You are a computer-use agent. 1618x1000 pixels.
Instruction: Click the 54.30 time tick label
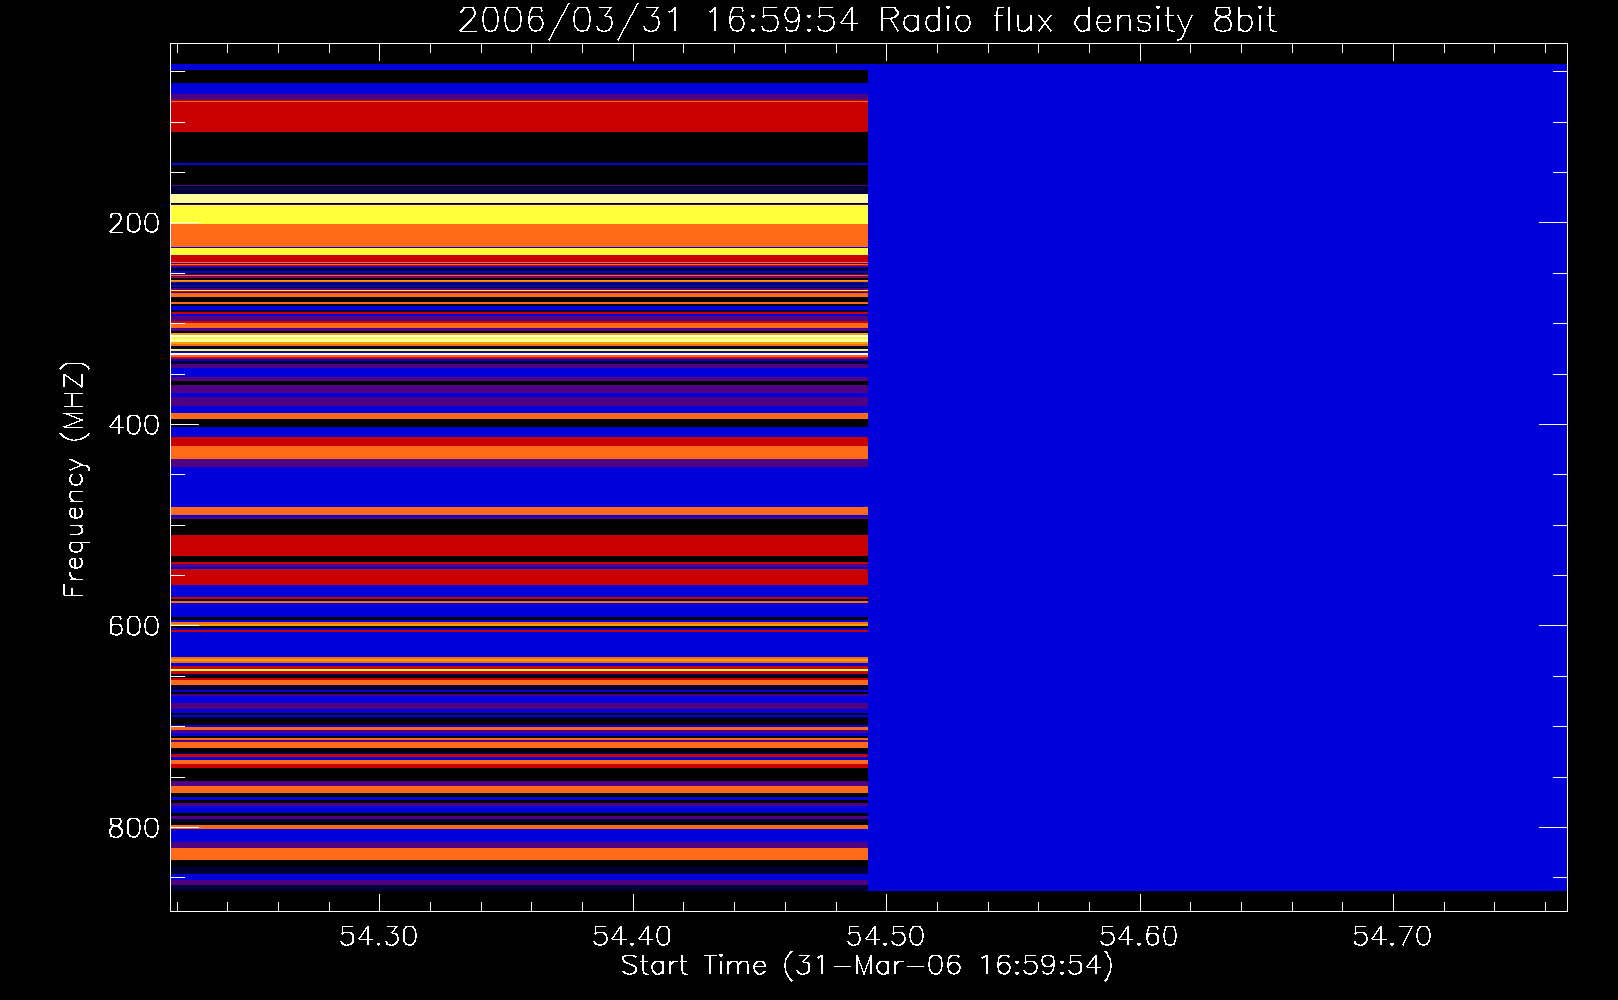[x=378, y=936]
